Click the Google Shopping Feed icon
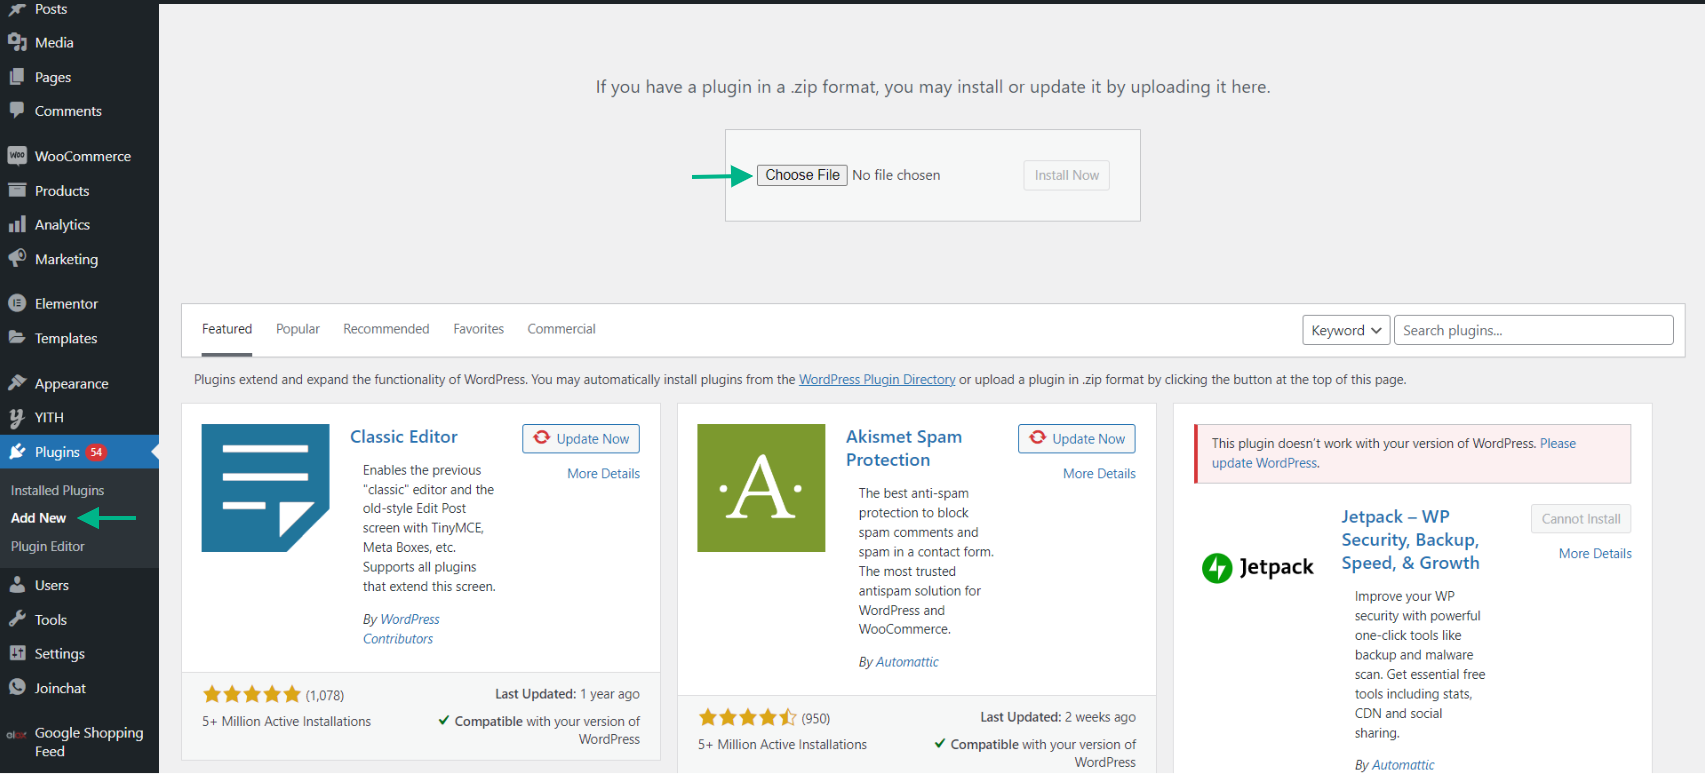The image size is (1705, 774). tap(17, 734)
